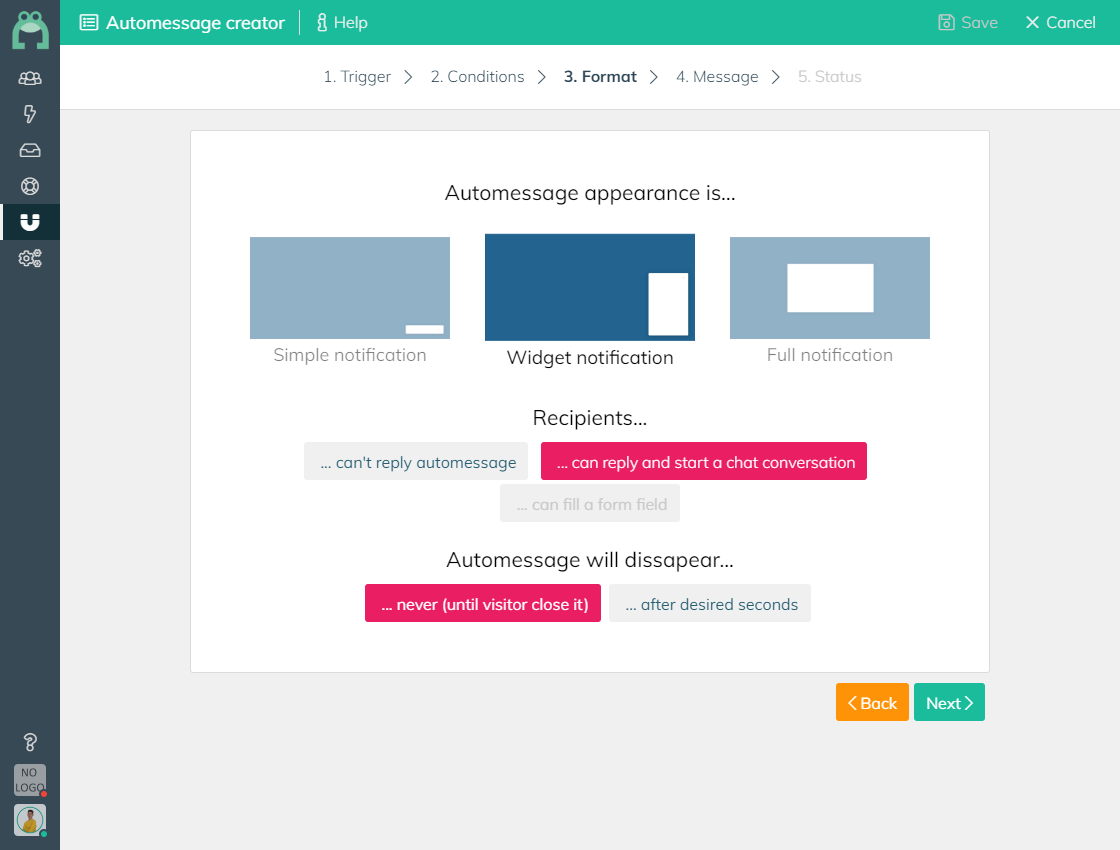
Task: Click the question mark icon in sidebar
Action: click(30, 742)
